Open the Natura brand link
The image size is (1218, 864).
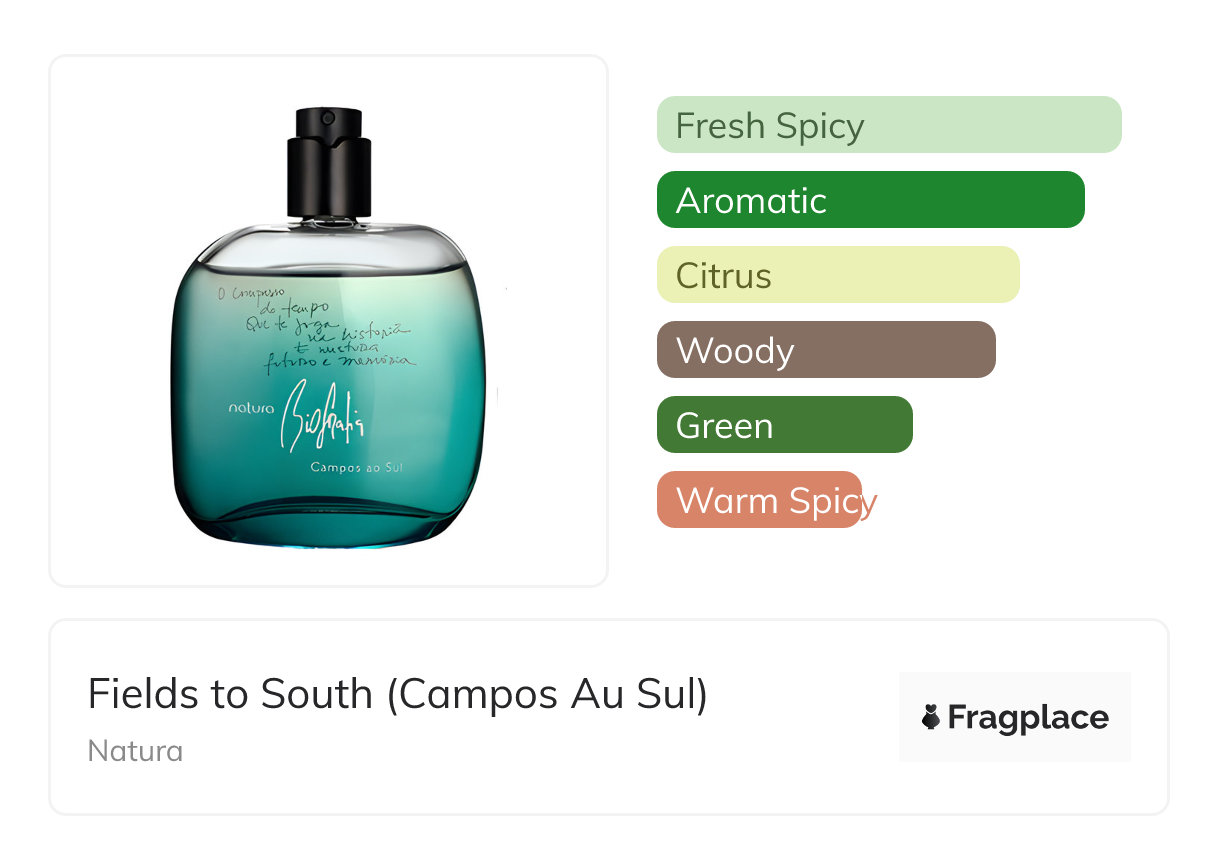[135, 751]
